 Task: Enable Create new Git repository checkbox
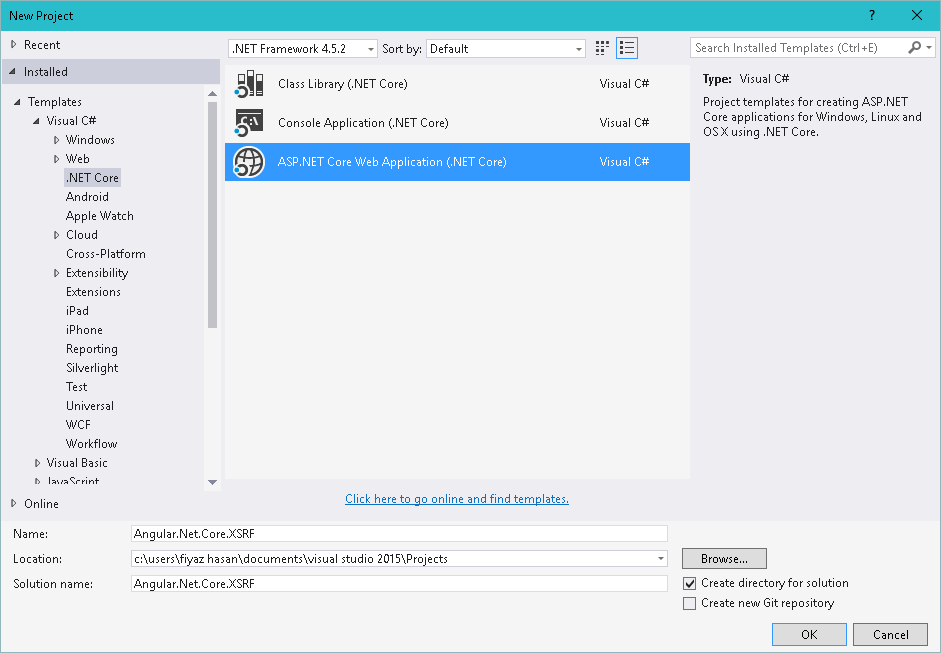(x=690, y=603)
